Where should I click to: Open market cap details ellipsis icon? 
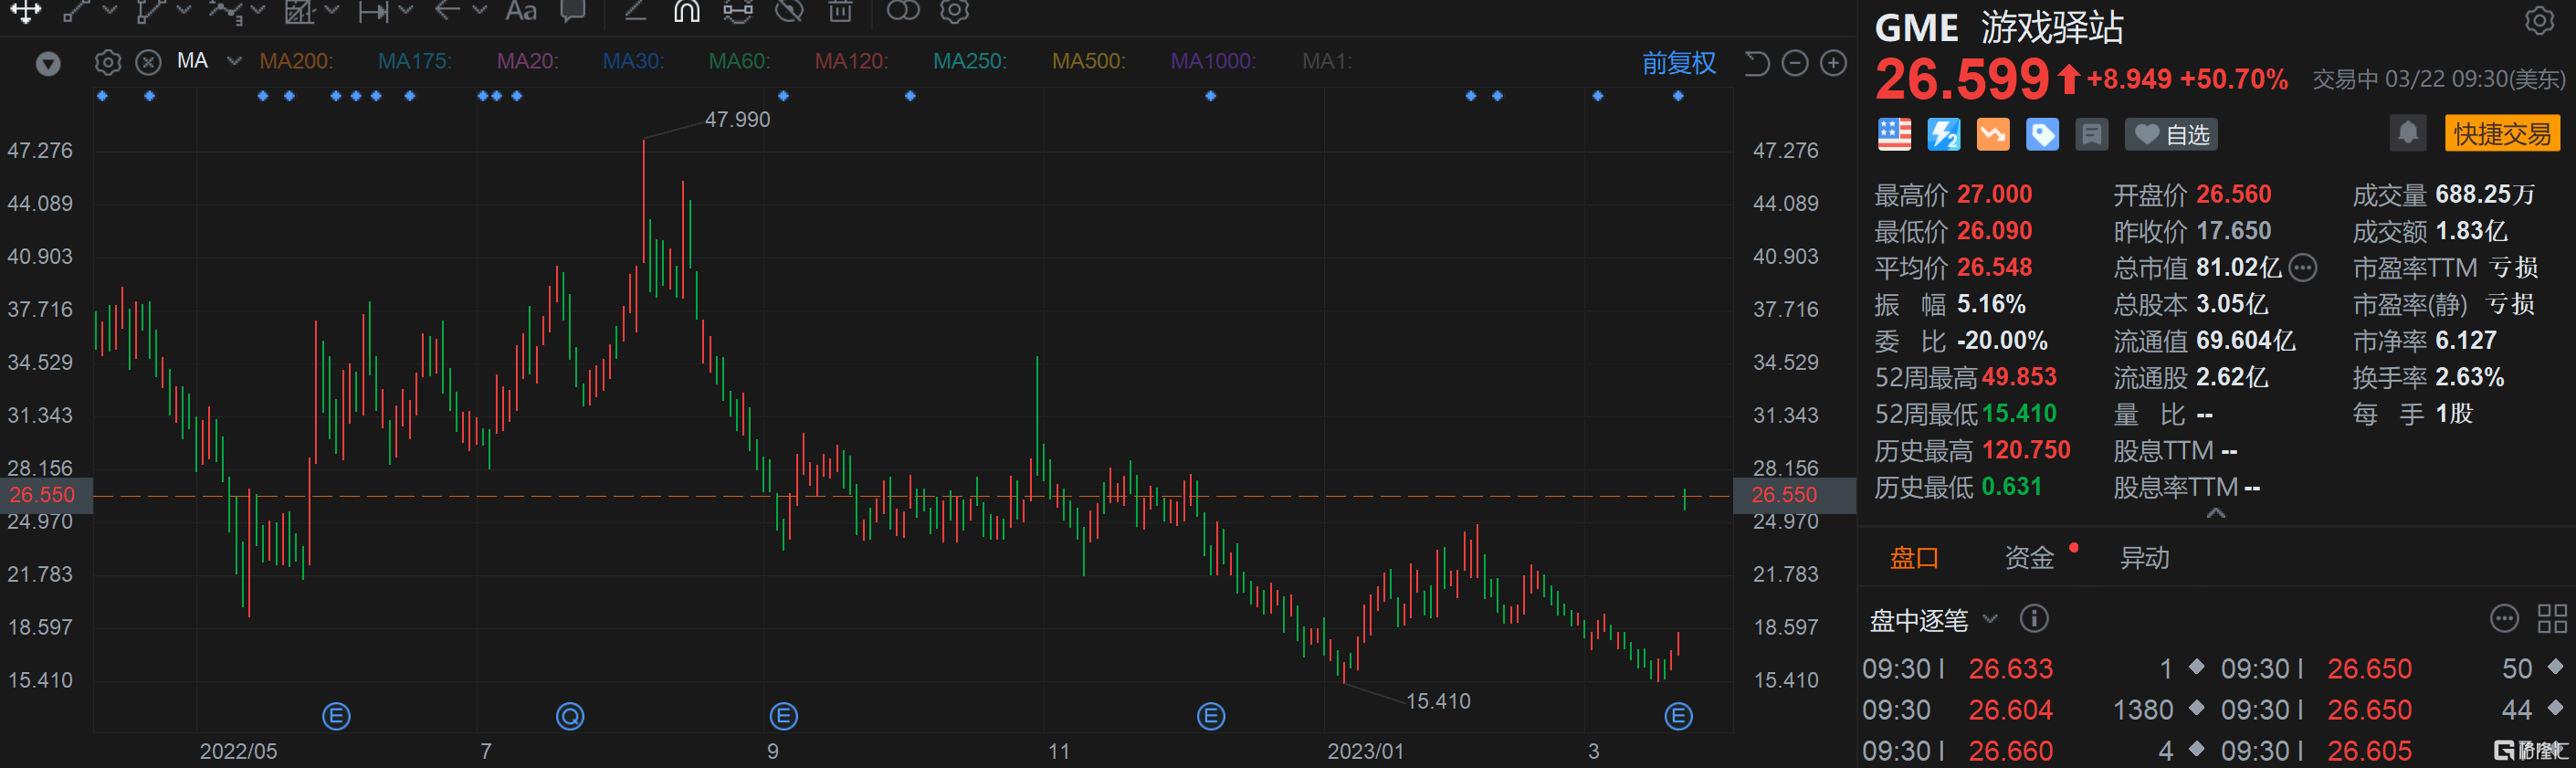tap(2303, 268)
